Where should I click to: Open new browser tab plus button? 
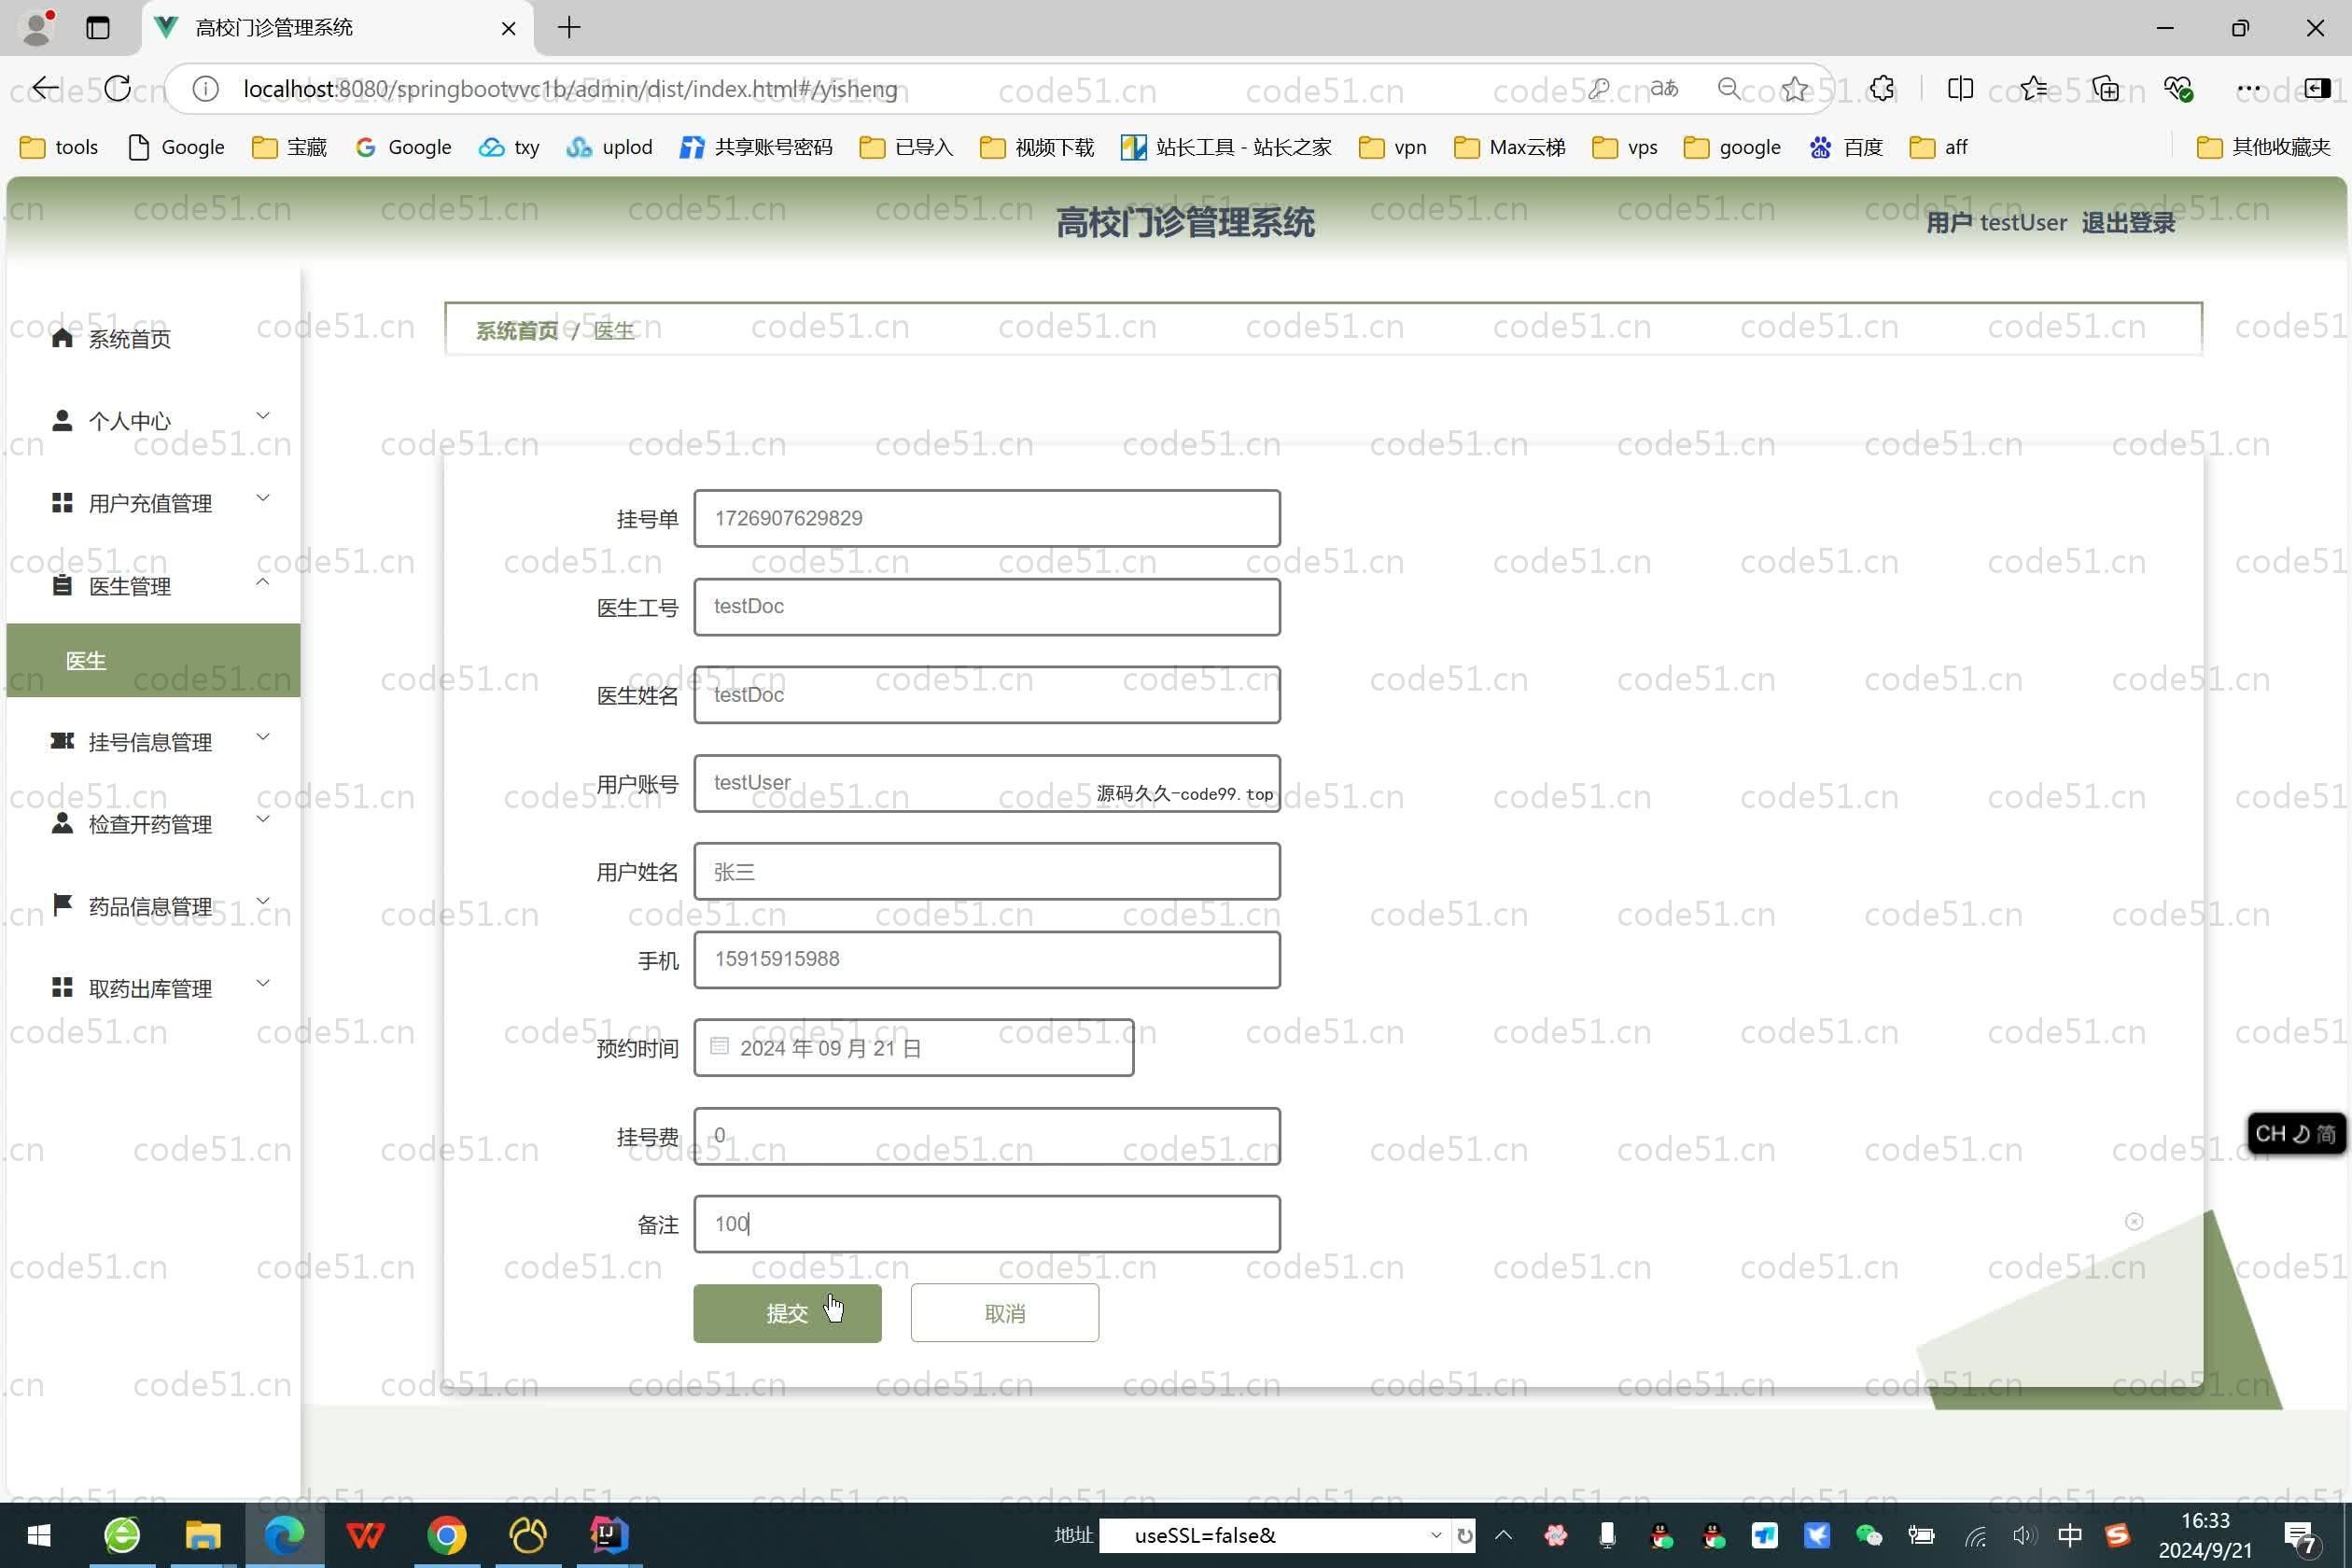tap(569, 28)
